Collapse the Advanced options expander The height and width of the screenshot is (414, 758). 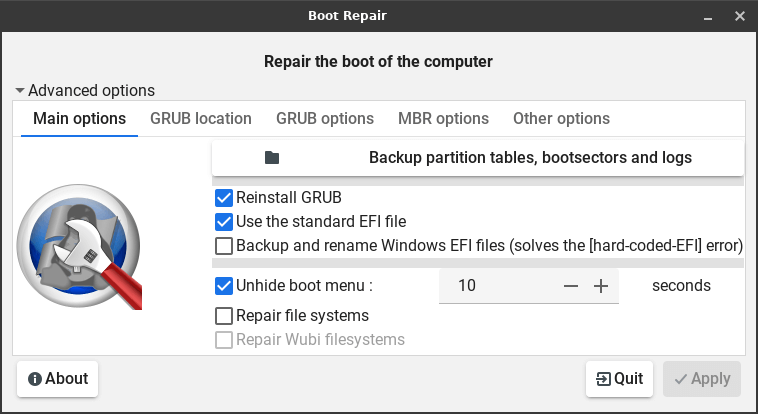coord(20,90)
